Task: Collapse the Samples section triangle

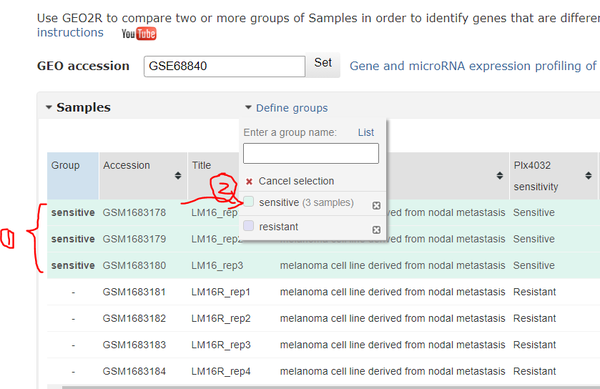Action: [49, 107]
